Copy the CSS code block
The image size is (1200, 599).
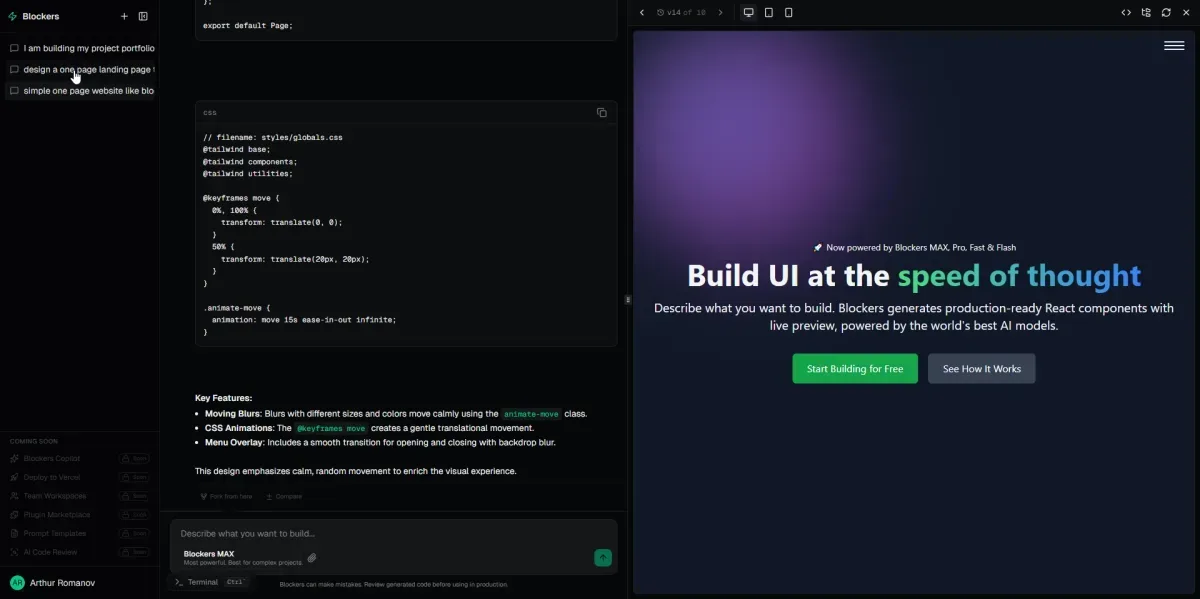(x=601, y=113)
